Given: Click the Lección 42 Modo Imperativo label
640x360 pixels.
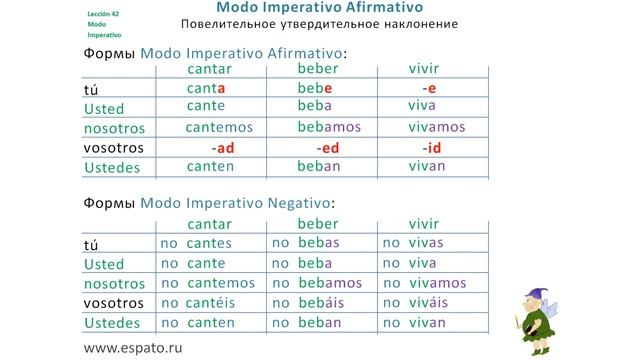Looking at the screenshot, I should tap(104, 24).
